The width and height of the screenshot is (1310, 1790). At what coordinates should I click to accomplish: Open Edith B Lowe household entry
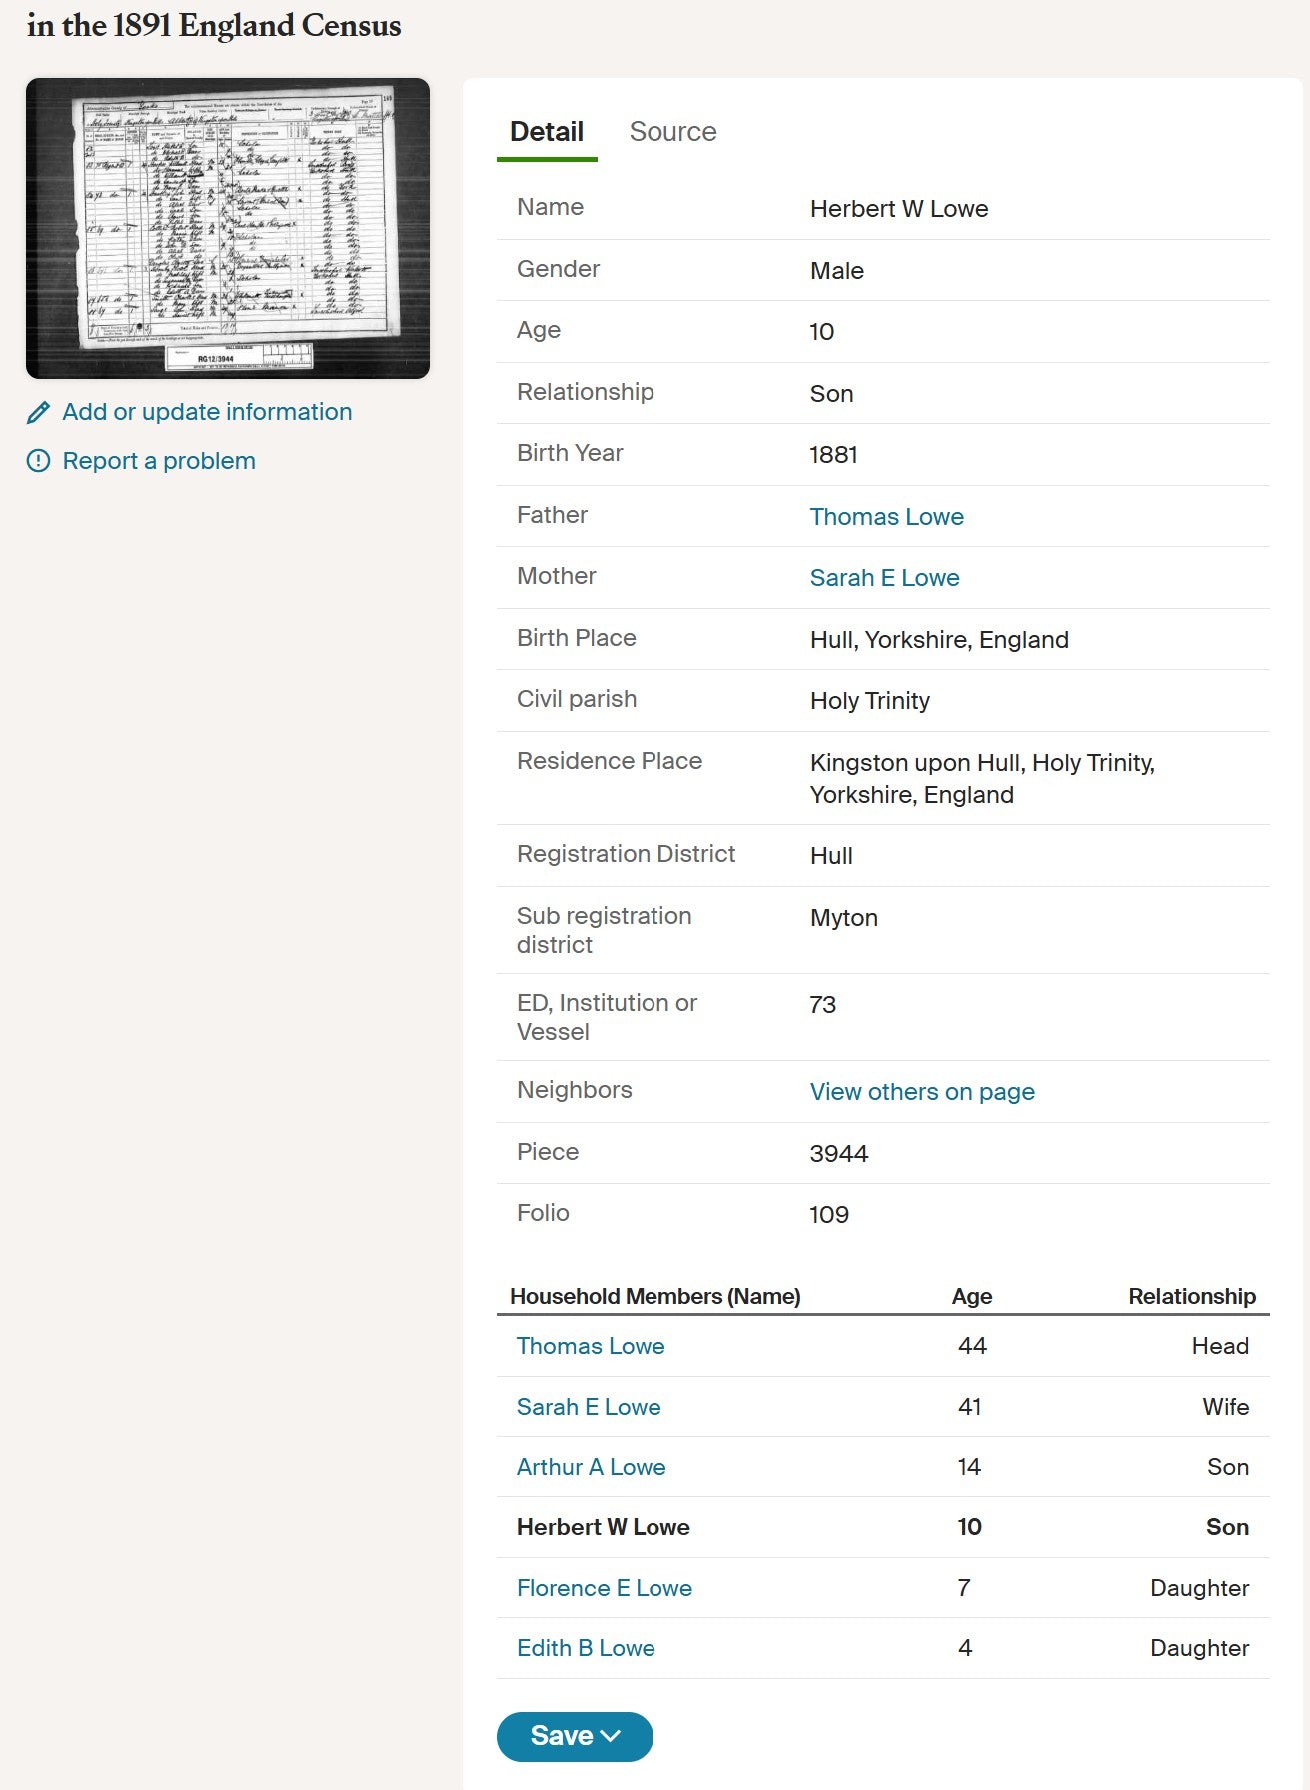click(x=585, y=1648)
